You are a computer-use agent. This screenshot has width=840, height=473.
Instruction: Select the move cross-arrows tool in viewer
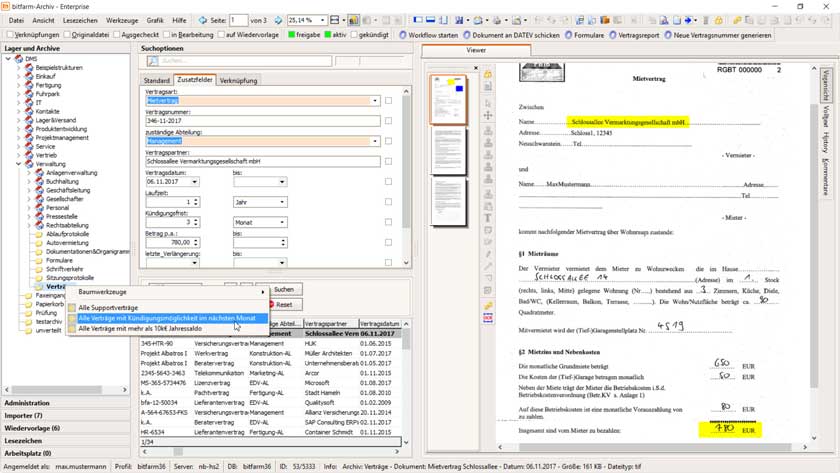point(488,115)
